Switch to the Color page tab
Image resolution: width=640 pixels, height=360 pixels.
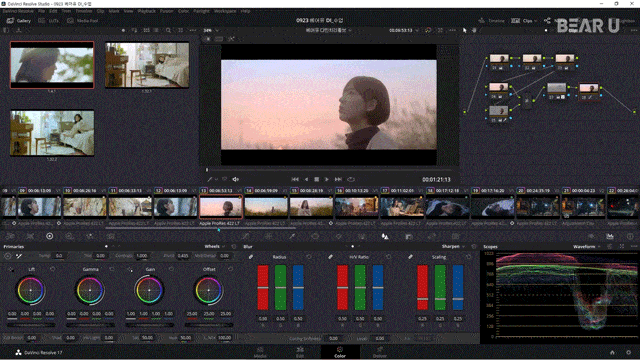click(x=340, y=352)
